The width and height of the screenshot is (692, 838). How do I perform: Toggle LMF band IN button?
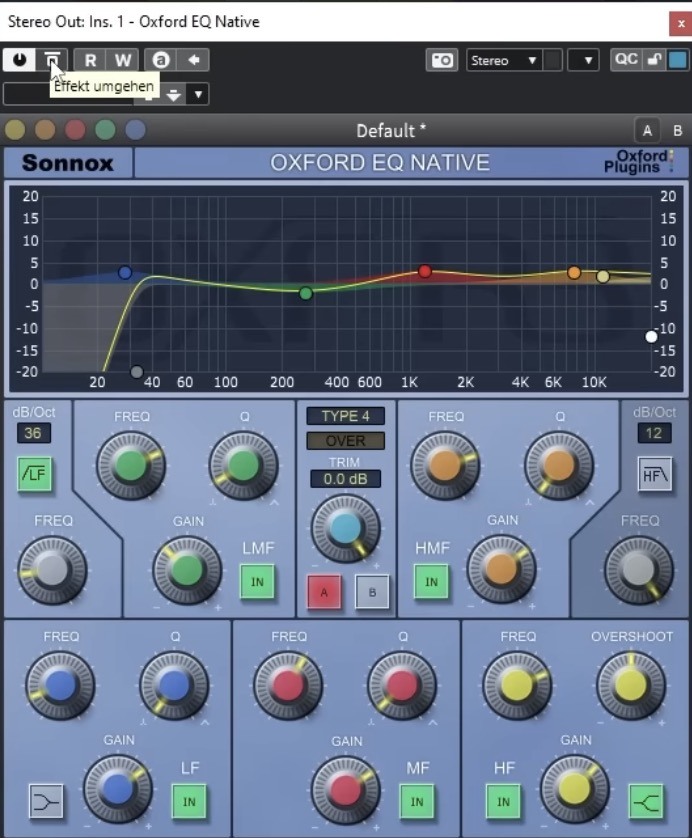tap(257, 581)
